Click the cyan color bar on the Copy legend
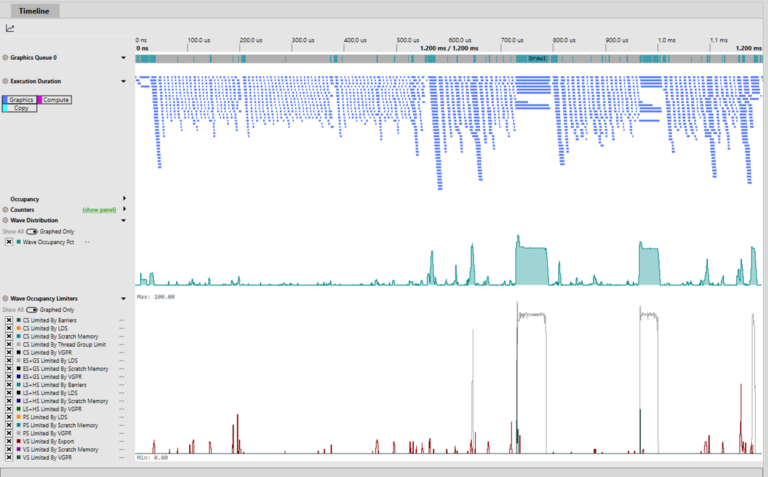 point(5,108)
